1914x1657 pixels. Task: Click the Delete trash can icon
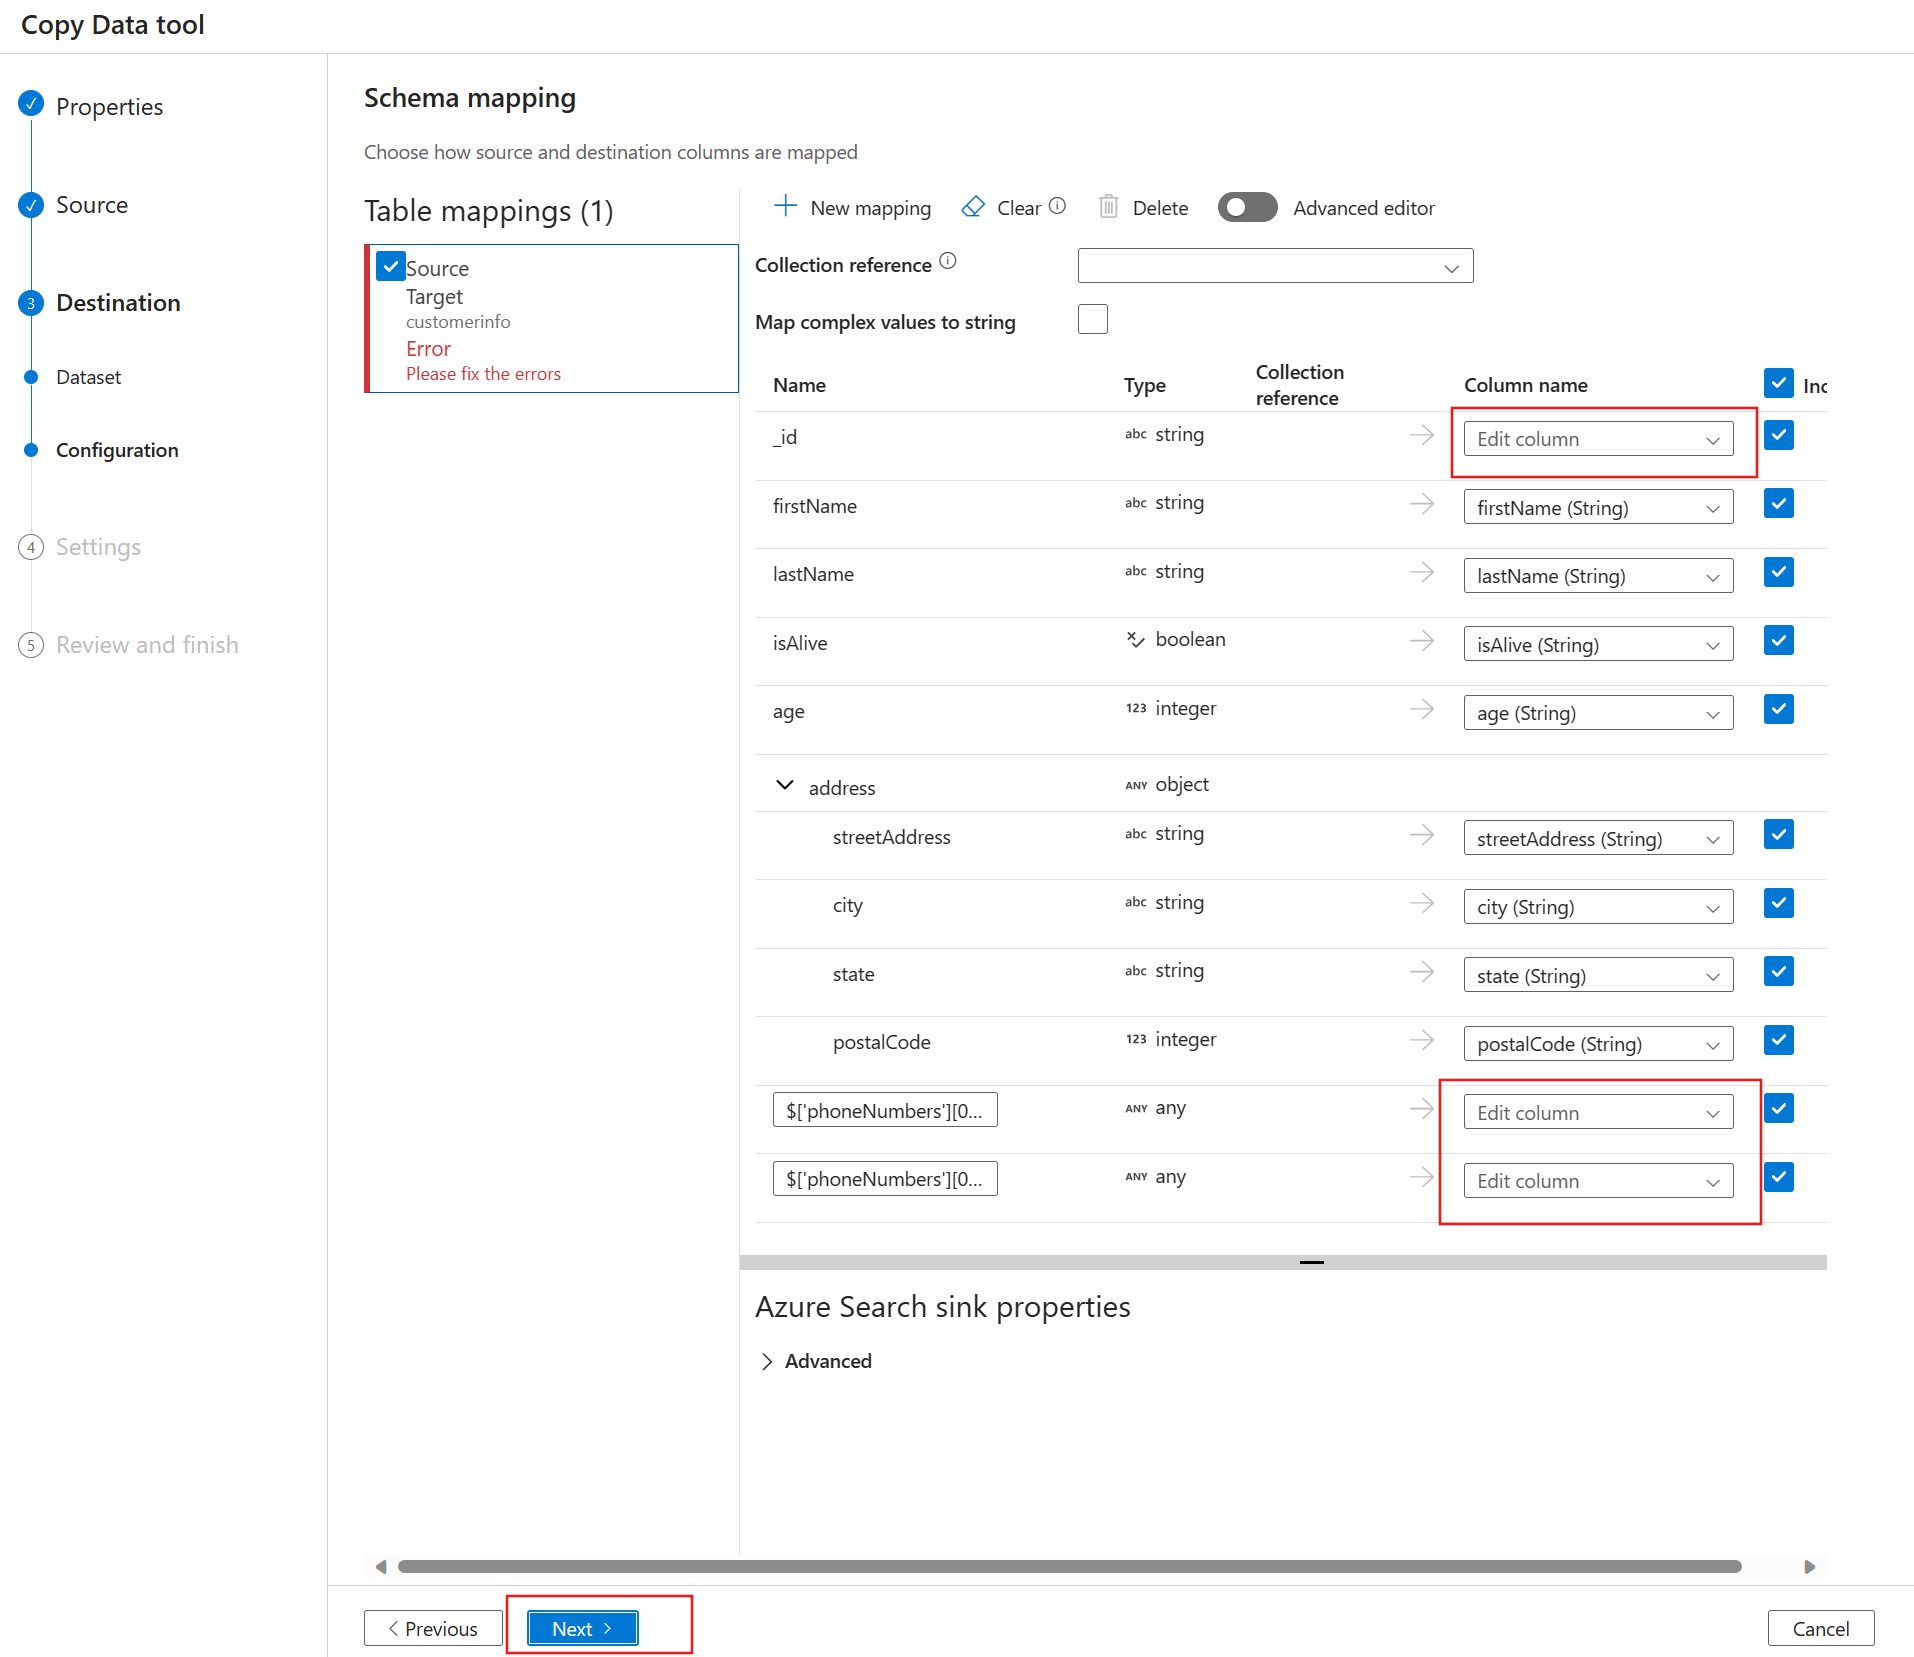point(1108,207)
